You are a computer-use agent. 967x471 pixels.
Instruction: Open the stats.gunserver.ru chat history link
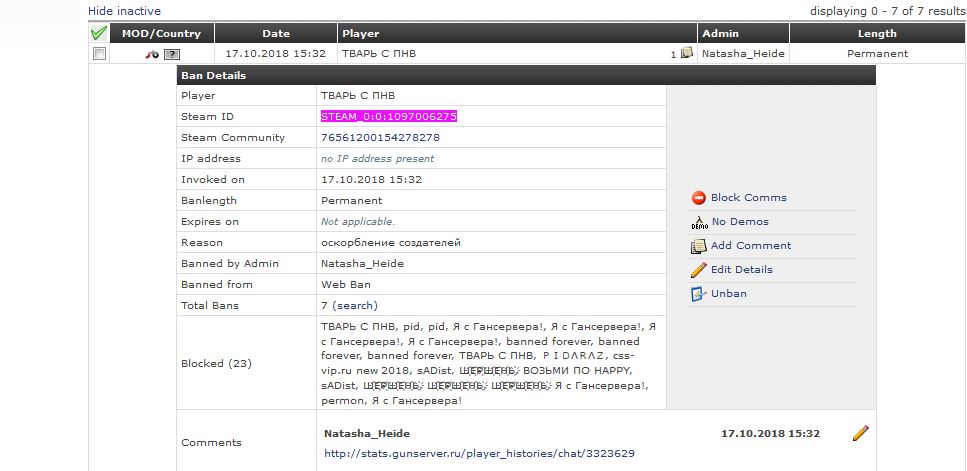coord(479,453)
